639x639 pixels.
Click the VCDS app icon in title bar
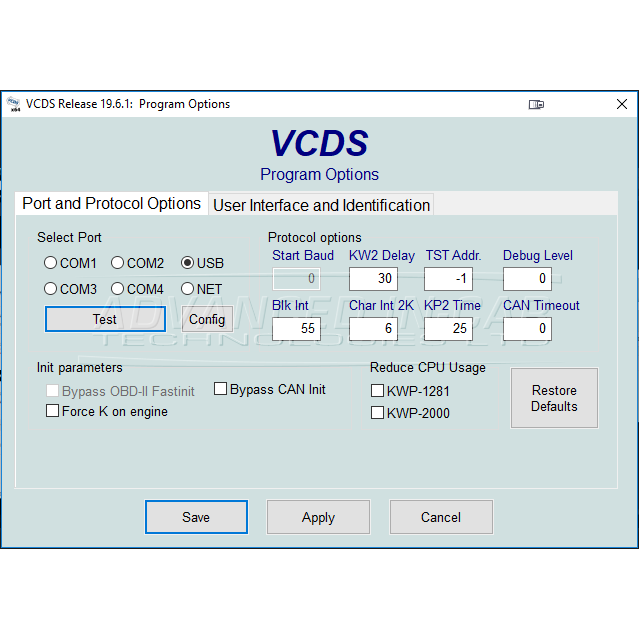(x=14, y=104)
